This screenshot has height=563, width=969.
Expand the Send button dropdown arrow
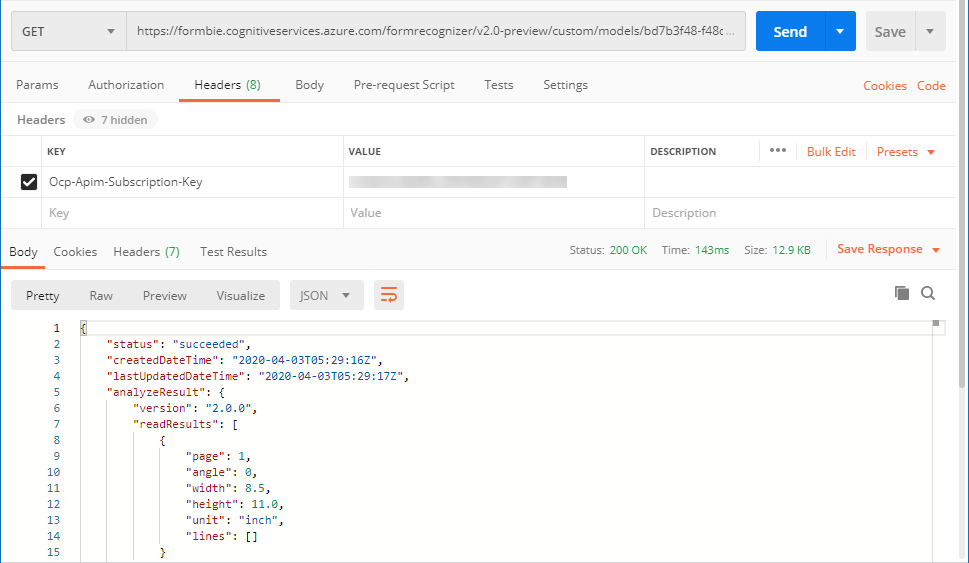click(840, 32)
